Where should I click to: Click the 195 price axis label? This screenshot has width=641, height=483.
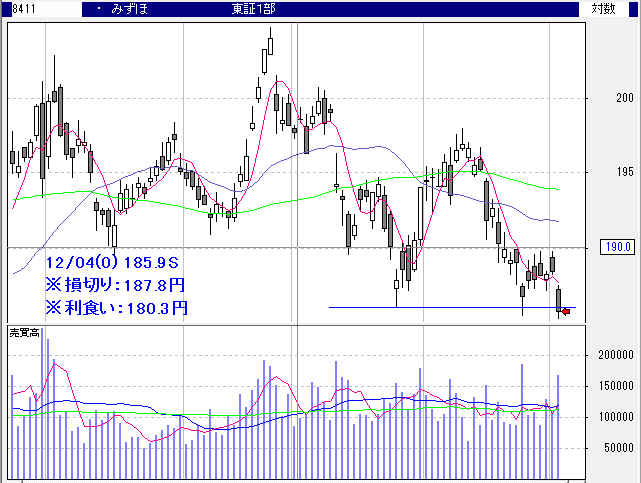tap(625, 172)
